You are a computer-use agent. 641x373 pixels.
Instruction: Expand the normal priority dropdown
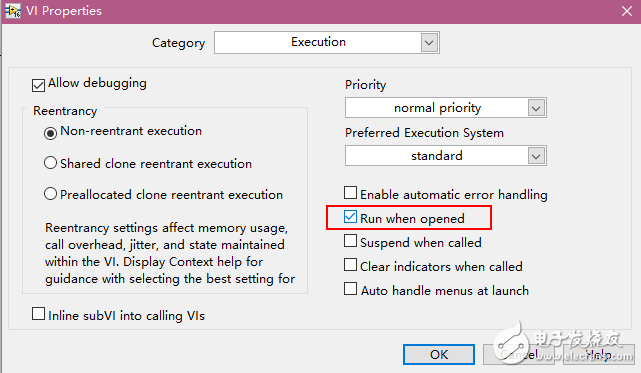pos(536,108)
